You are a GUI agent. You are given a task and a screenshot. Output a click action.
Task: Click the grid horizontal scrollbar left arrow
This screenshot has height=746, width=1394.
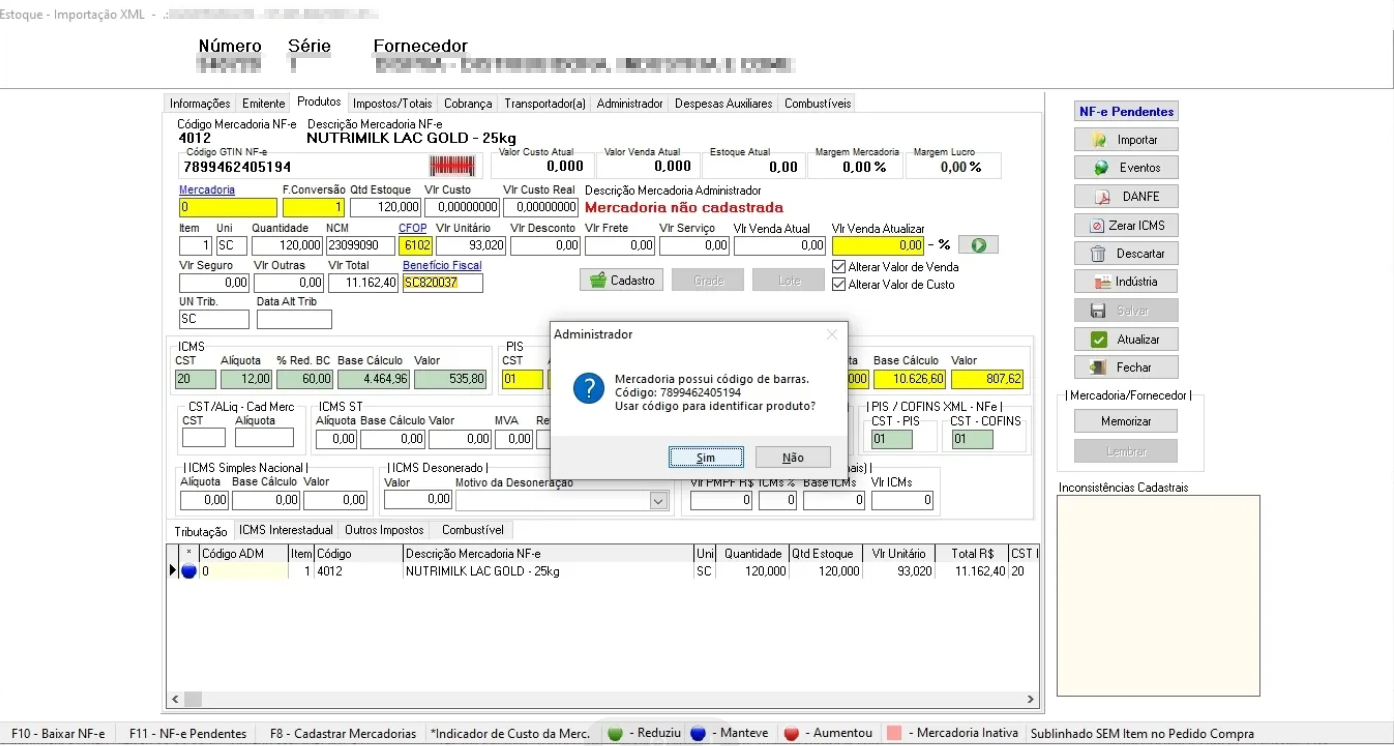pyautogui.click(x=176, y=700)
